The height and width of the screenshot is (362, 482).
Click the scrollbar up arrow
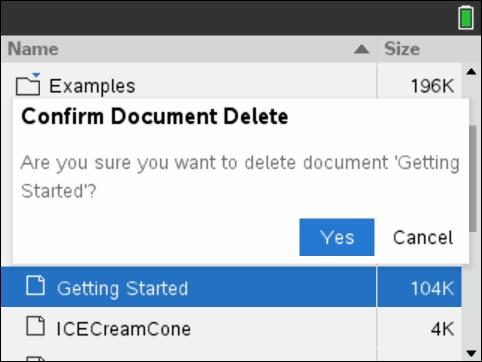(x=471, y=71)
